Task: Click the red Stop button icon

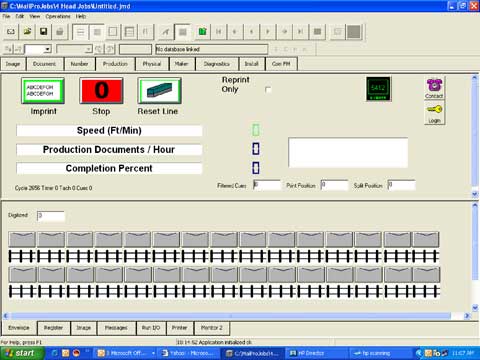Action: [x=101, y=91]
